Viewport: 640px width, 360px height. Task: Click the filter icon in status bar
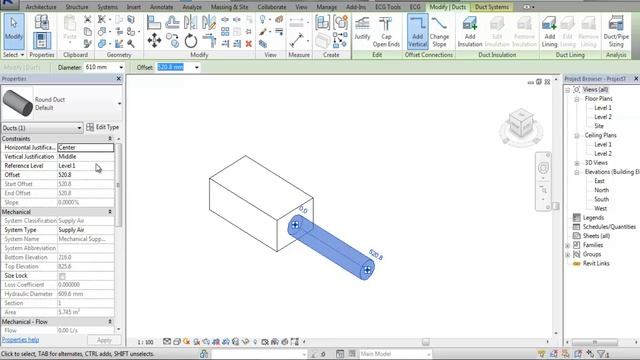point(602,354)
